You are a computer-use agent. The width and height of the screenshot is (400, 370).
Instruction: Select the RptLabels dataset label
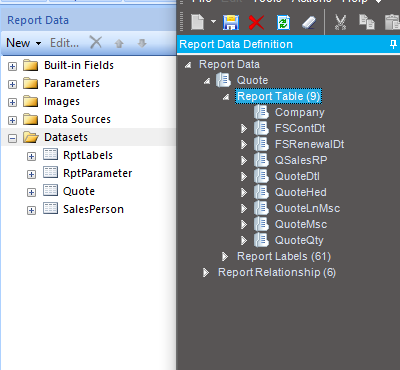pos(88,155)
